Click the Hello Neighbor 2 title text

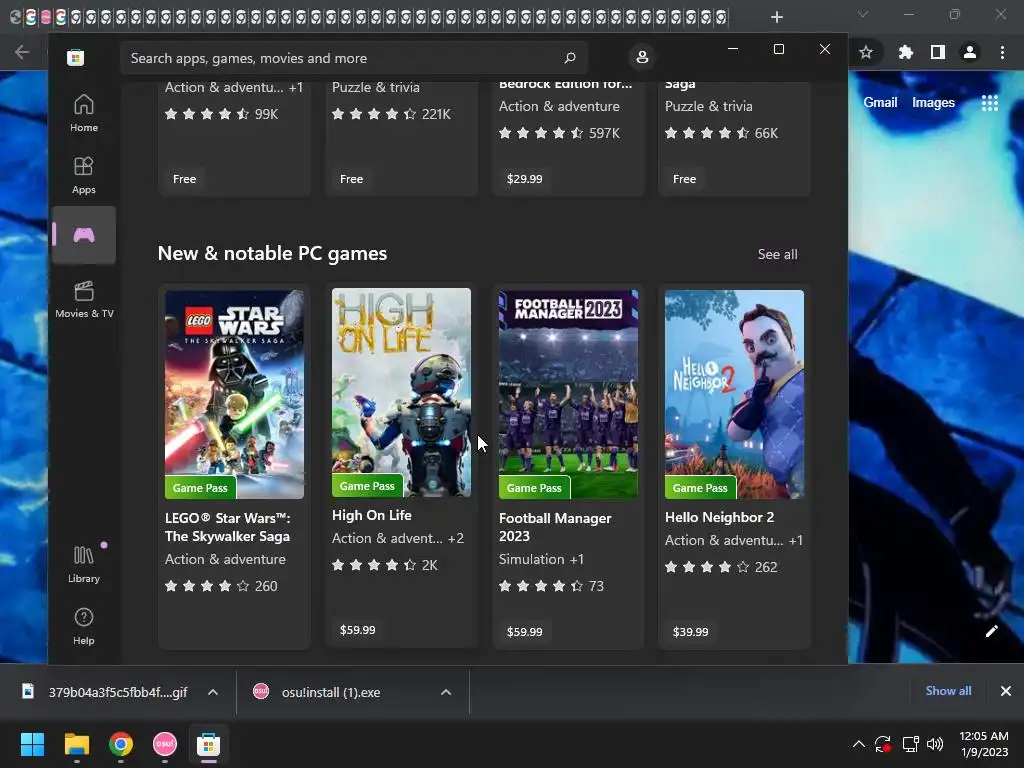pyautogui.click(x=719, y=517)
